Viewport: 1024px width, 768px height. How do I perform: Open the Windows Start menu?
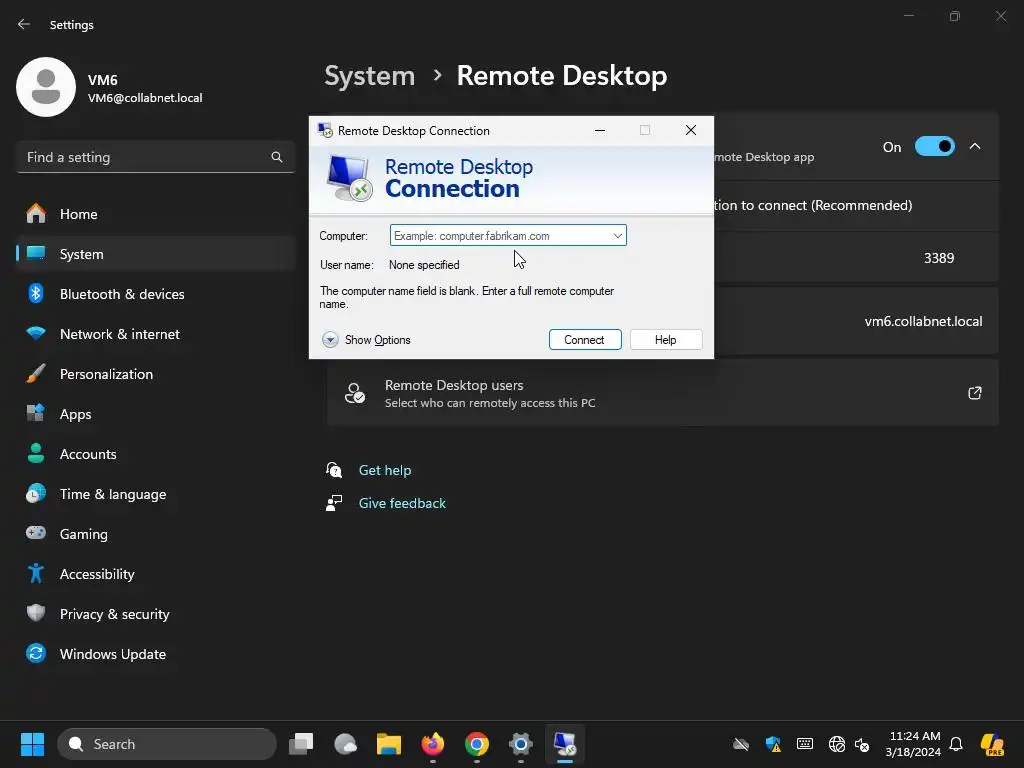32,744
